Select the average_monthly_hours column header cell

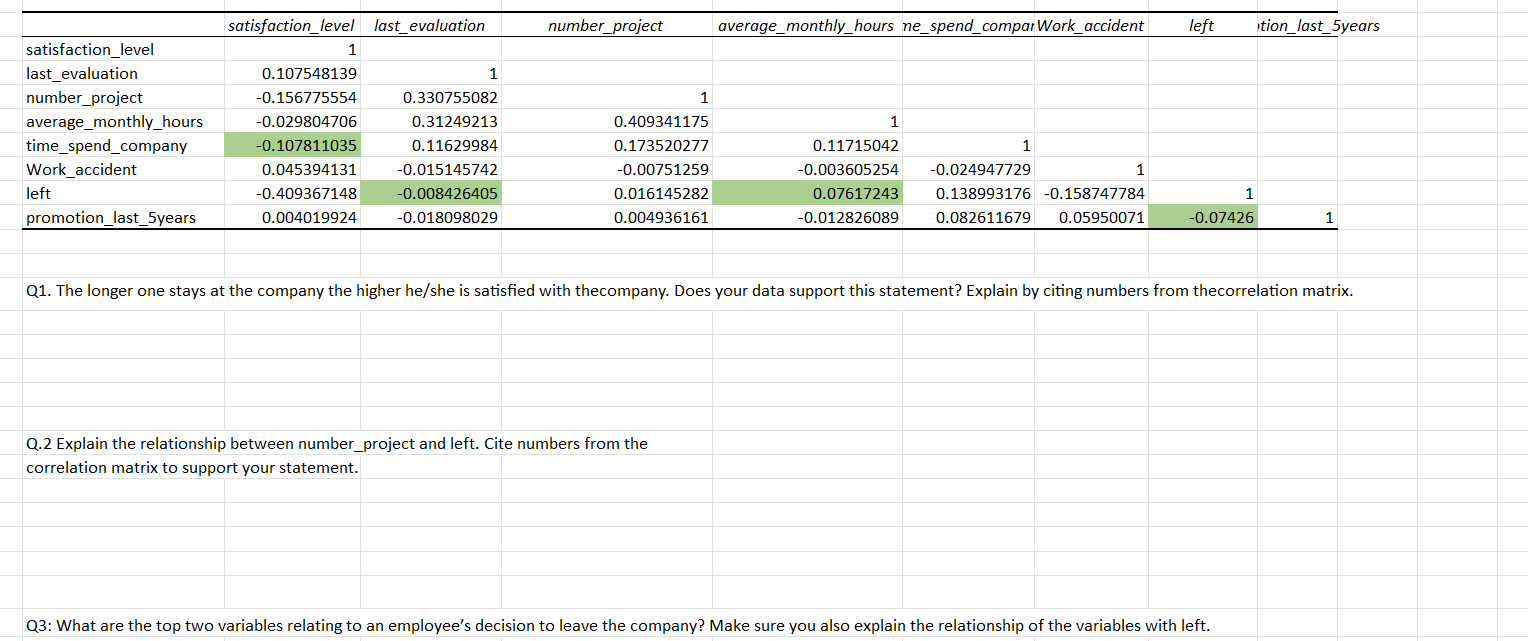806,26
